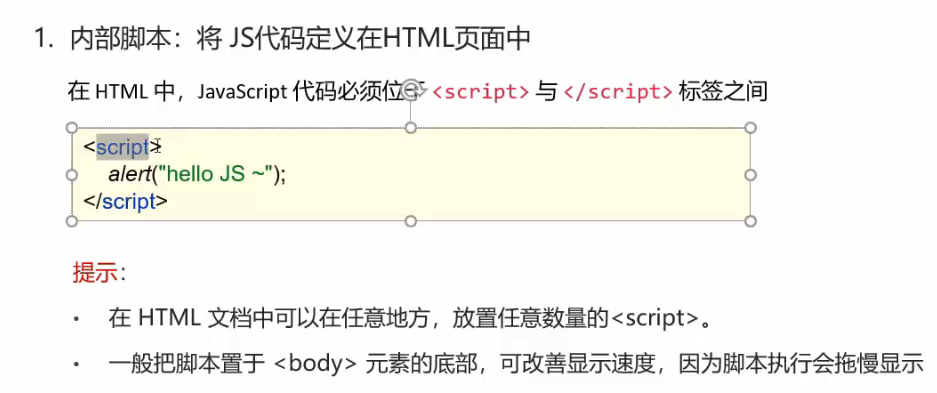Click the top-right resize handle of code box
This screenshot has width=937, height=393.
click(751, 128)
